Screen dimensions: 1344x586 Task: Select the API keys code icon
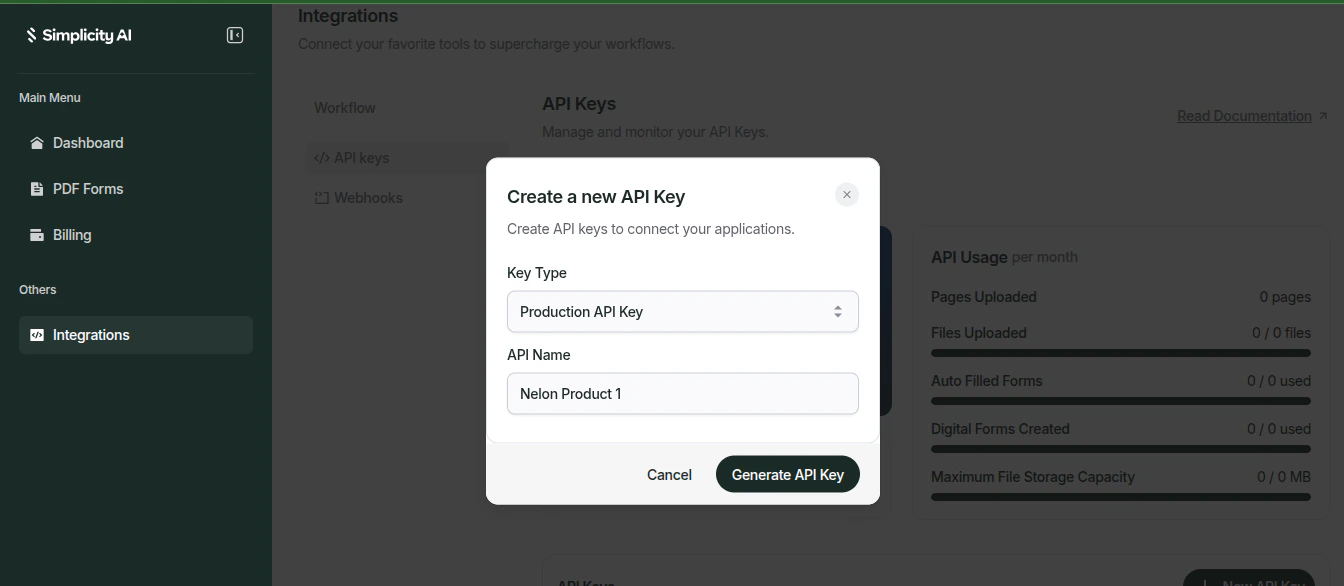coord(320,157)
